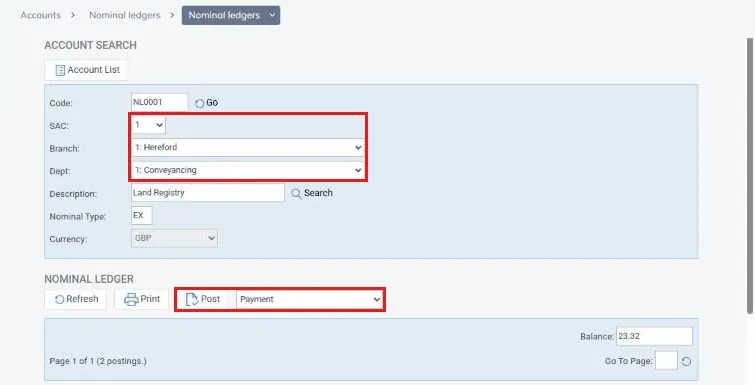The image size is (755, 385).
Task: Click the Search magnifier icon
Action: pos(296,193)
